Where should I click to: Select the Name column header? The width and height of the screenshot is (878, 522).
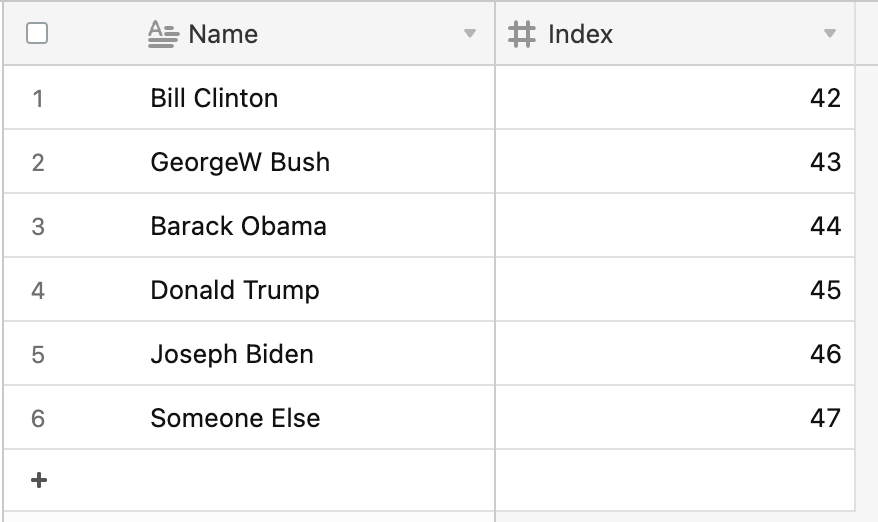223,34
